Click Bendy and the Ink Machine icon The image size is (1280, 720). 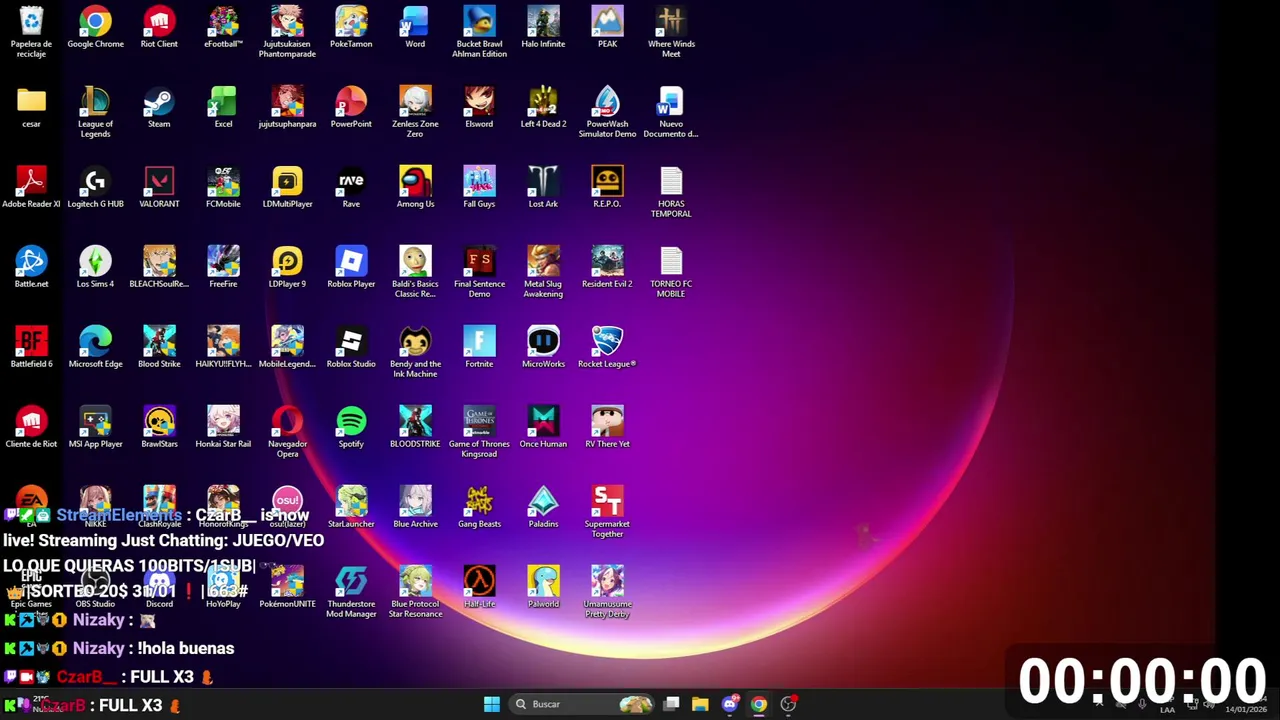point(415,351)
